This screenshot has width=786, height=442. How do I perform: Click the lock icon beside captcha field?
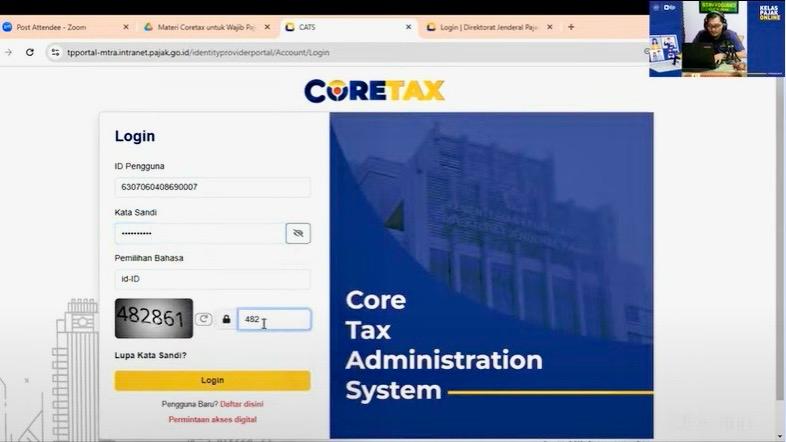(226, 320)
